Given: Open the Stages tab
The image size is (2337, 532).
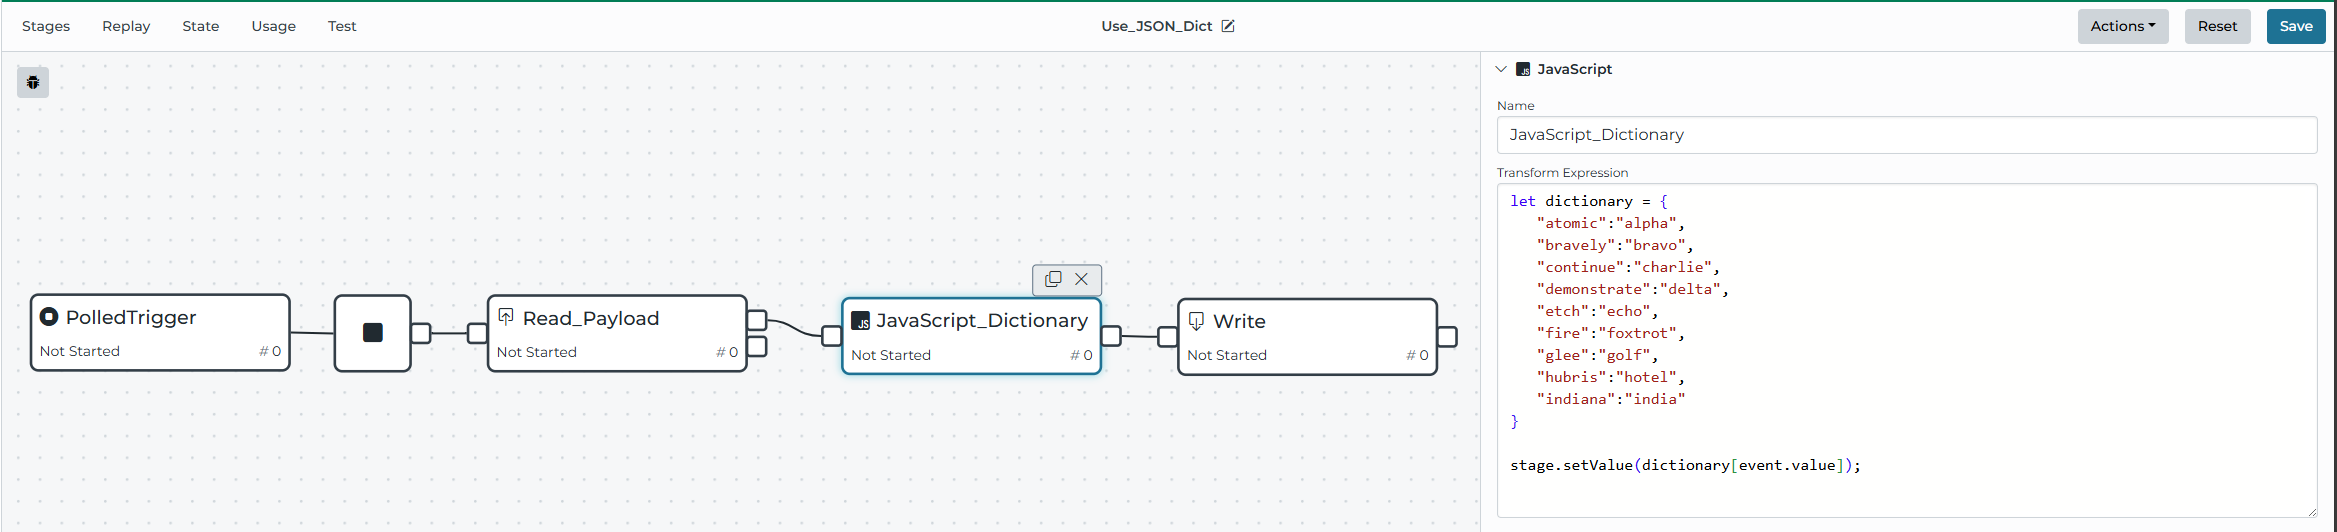Looking at the screenshot, I should tap(46, 26).
